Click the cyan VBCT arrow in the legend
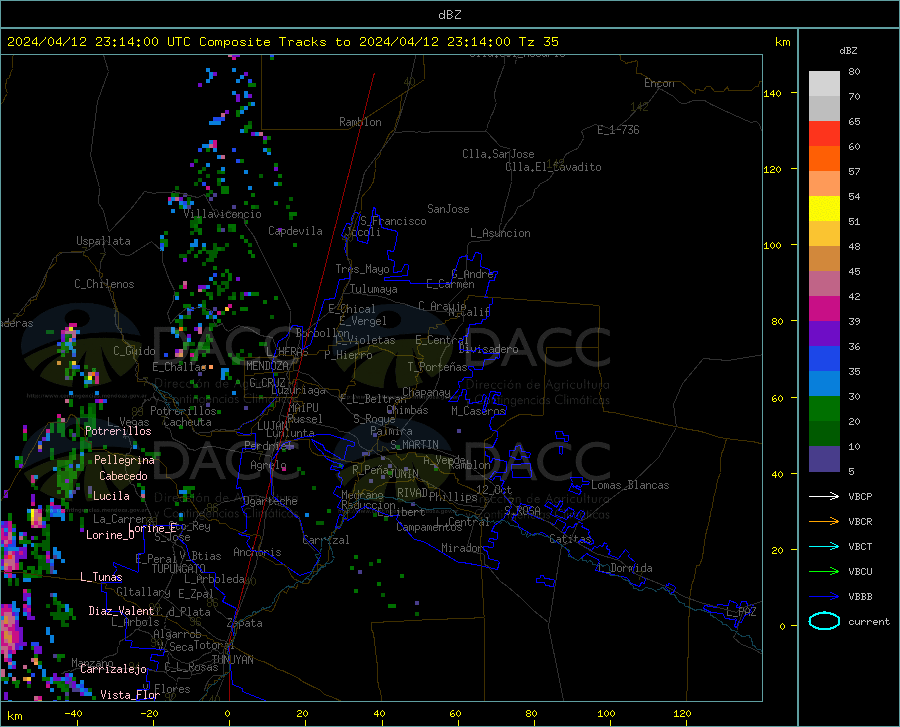 tap(824, 546)
